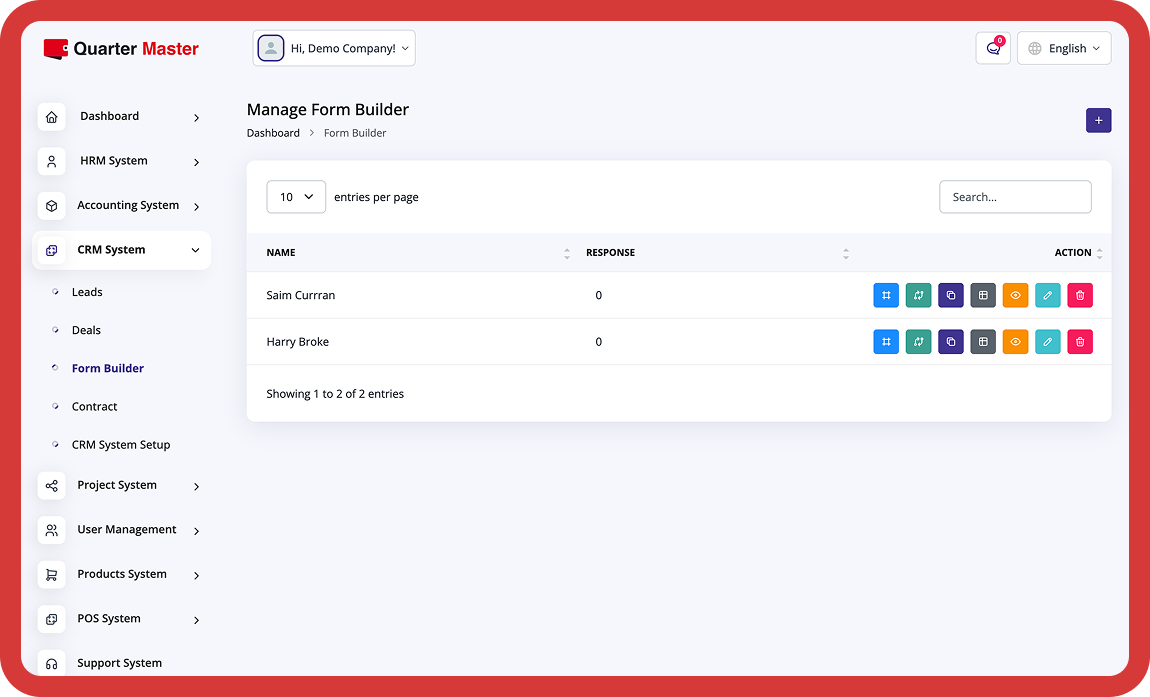Preview Harry Broke's form with the eye icon

click(x=1015, y=341)
